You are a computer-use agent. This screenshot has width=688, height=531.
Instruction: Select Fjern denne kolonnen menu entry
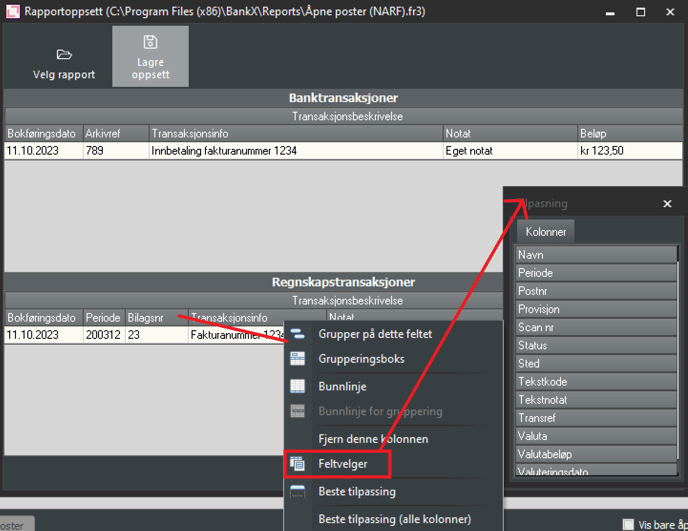coord(373,439)
